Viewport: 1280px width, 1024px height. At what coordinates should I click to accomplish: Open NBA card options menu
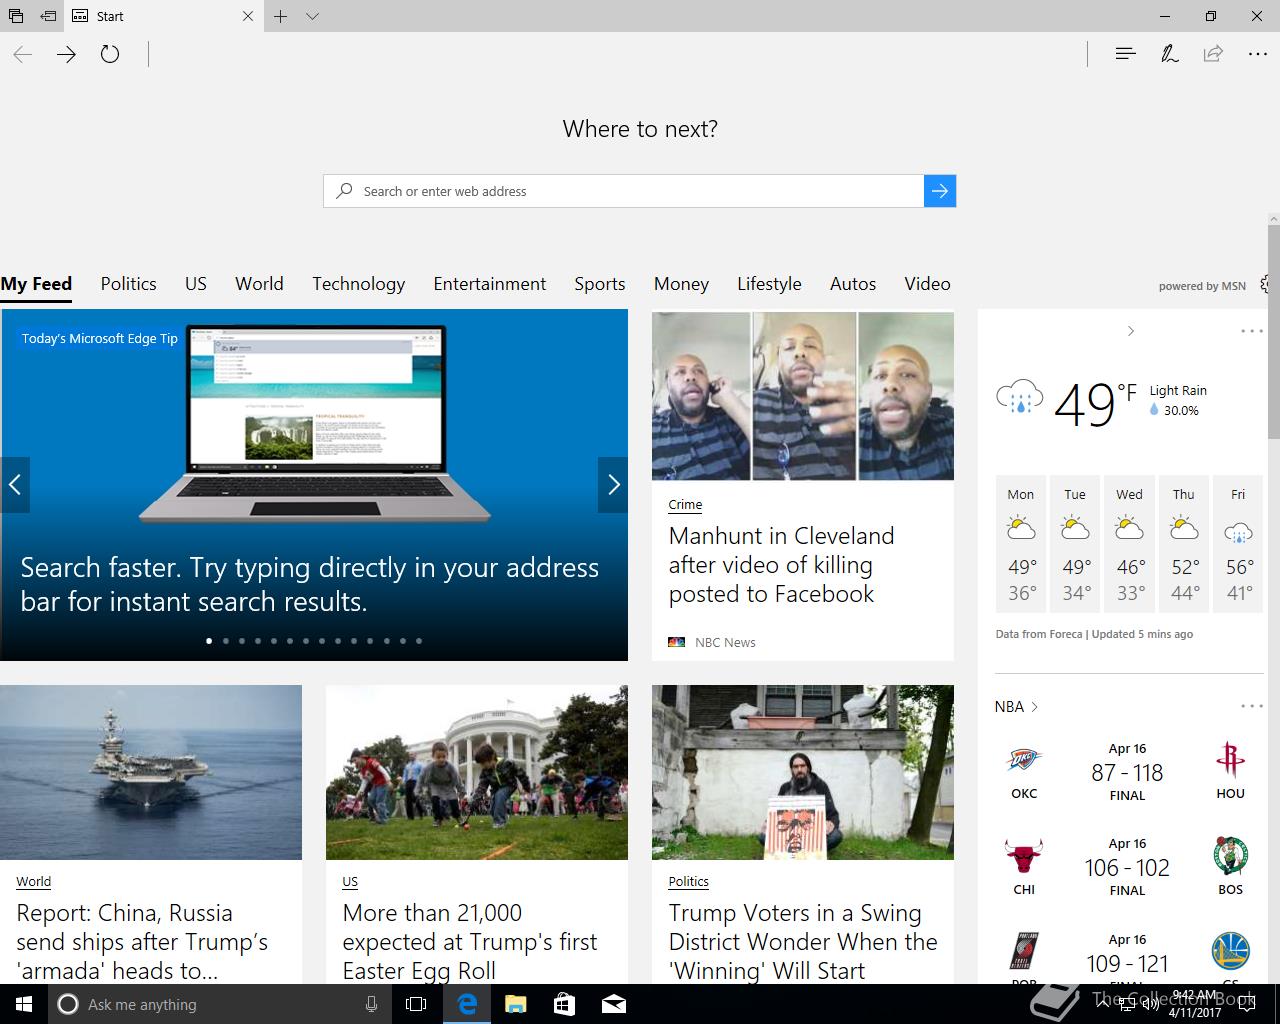pos(1252,706)
